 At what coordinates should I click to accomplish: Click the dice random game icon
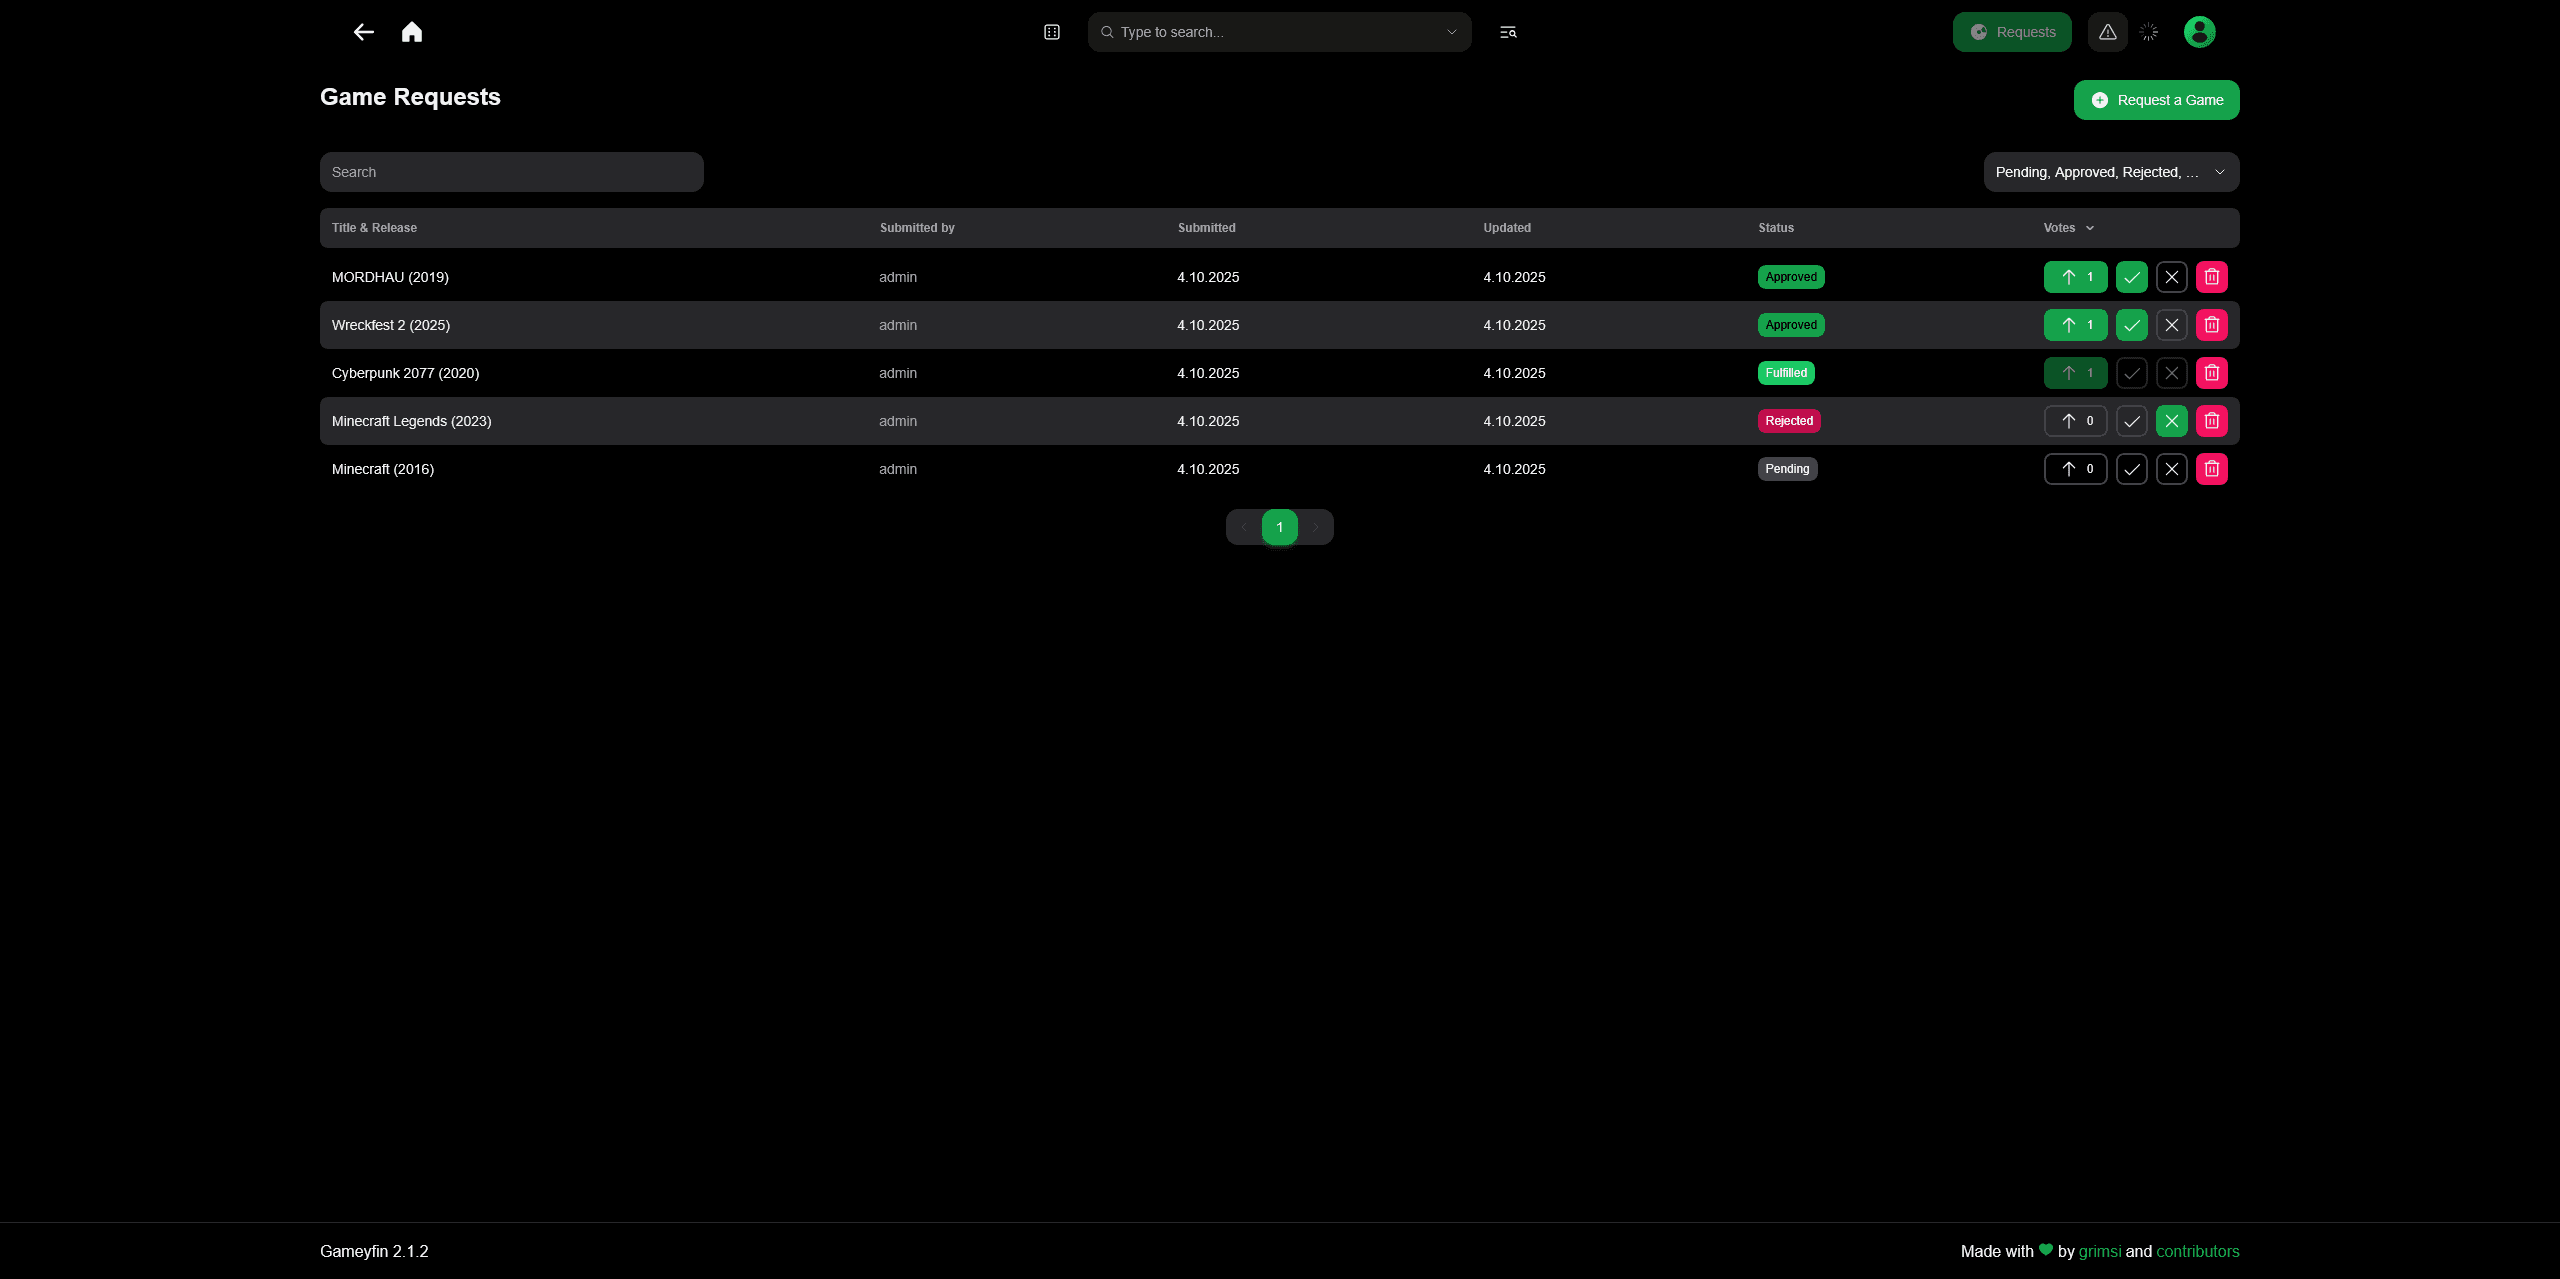pyautogui.click(x=1052, y=32)
